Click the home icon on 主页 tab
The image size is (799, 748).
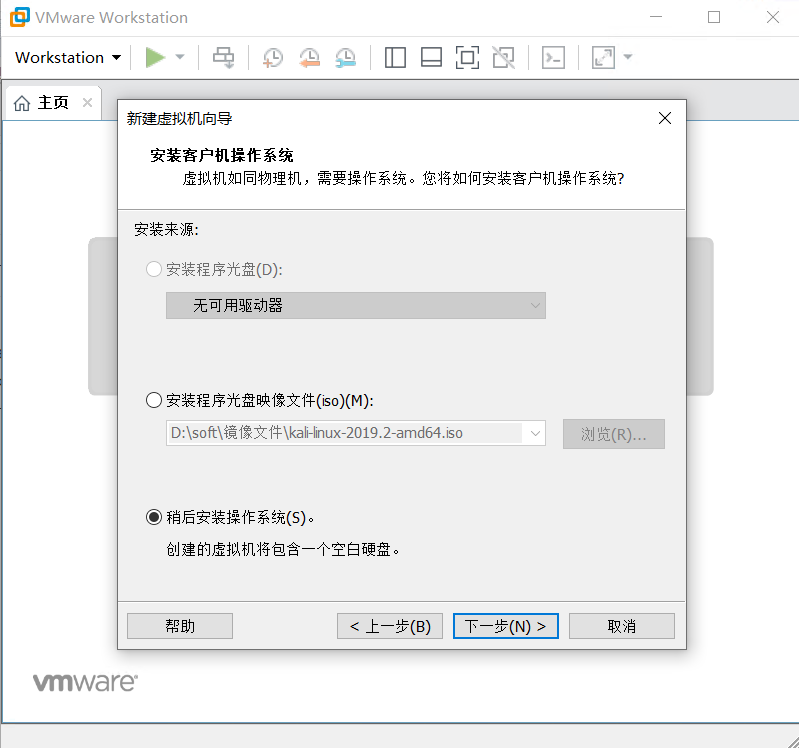point(22,103)
